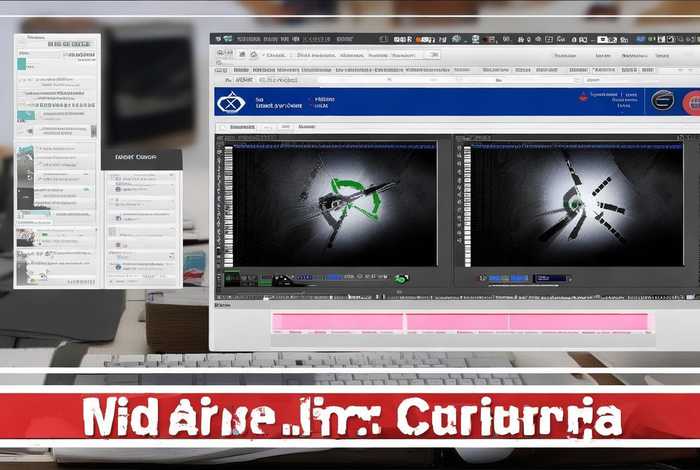Click the green icon below the left video preview
This screenshot has width=700, height=470.
402,279
